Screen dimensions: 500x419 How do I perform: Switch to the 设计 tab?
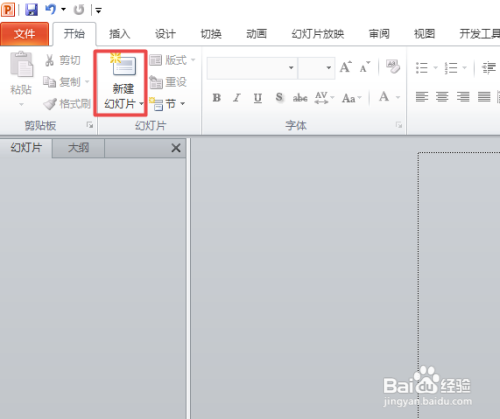point(165,34)
